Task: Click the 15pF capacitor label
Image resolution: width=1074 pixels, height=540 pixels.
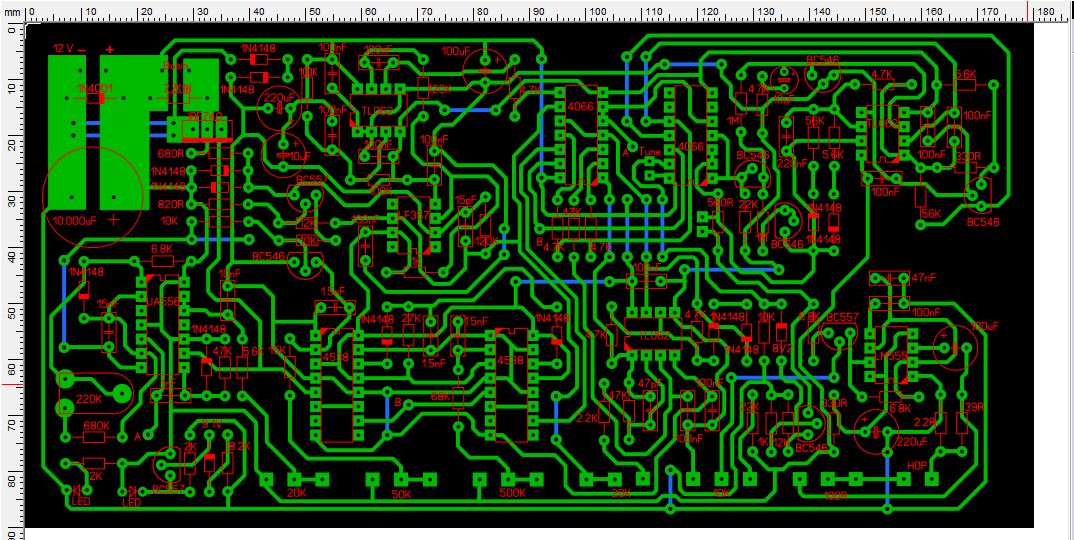Action: click(465, 199)
